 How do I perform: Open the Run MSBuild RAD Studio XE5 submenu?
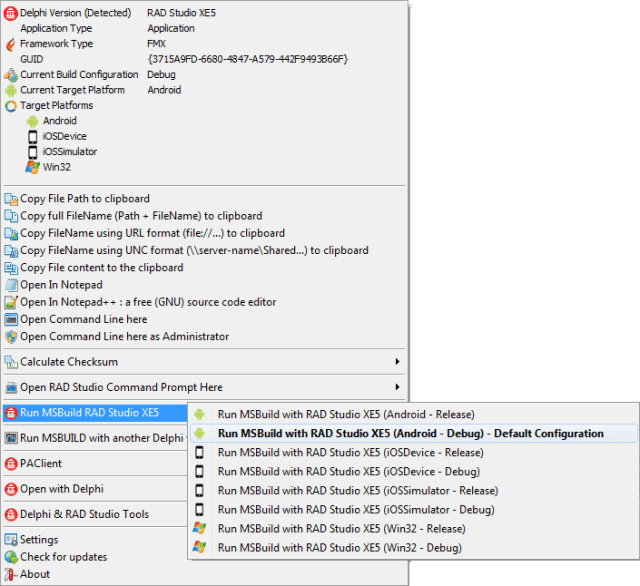coord(95,413)
